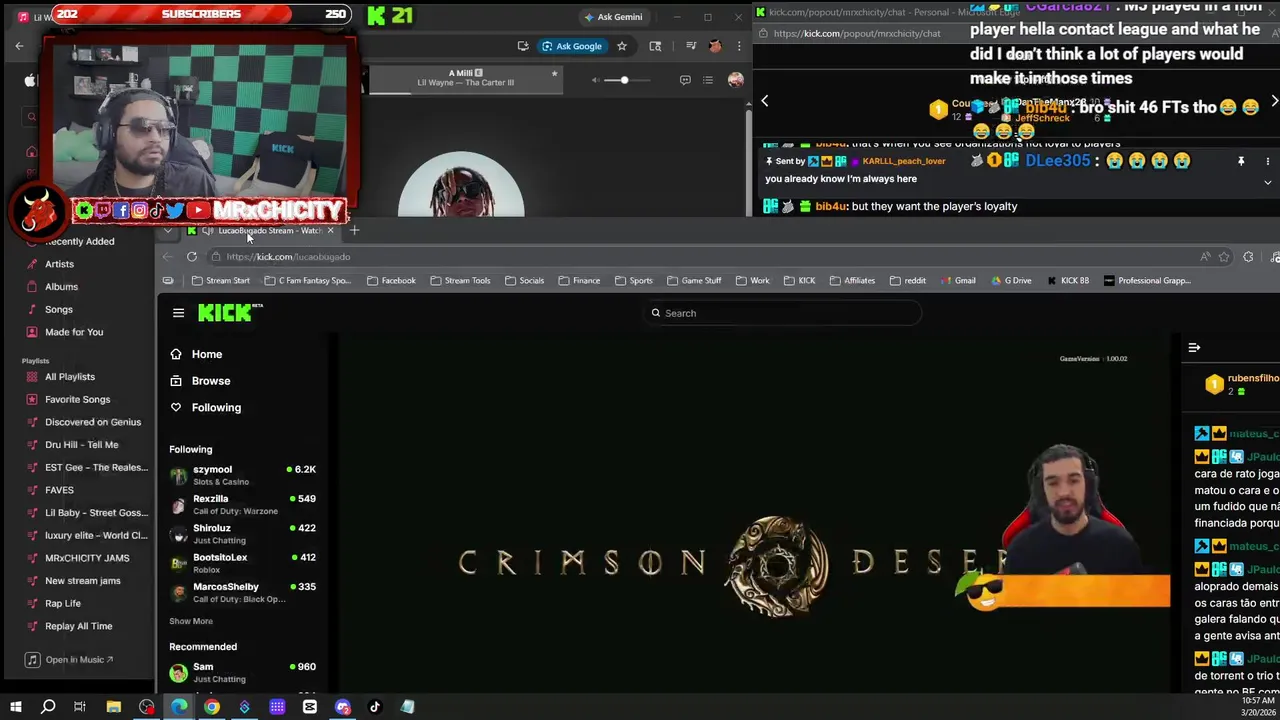The image size is (1280, 720).
Task: Open recommended channel Sam
Action: 243,672
